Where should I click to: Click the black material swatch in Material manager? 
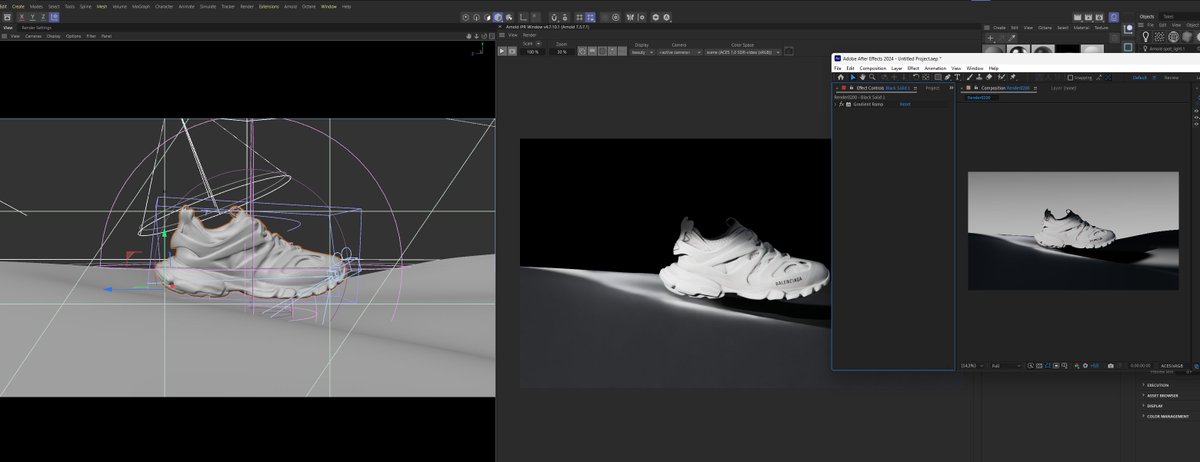point(1068,49)
